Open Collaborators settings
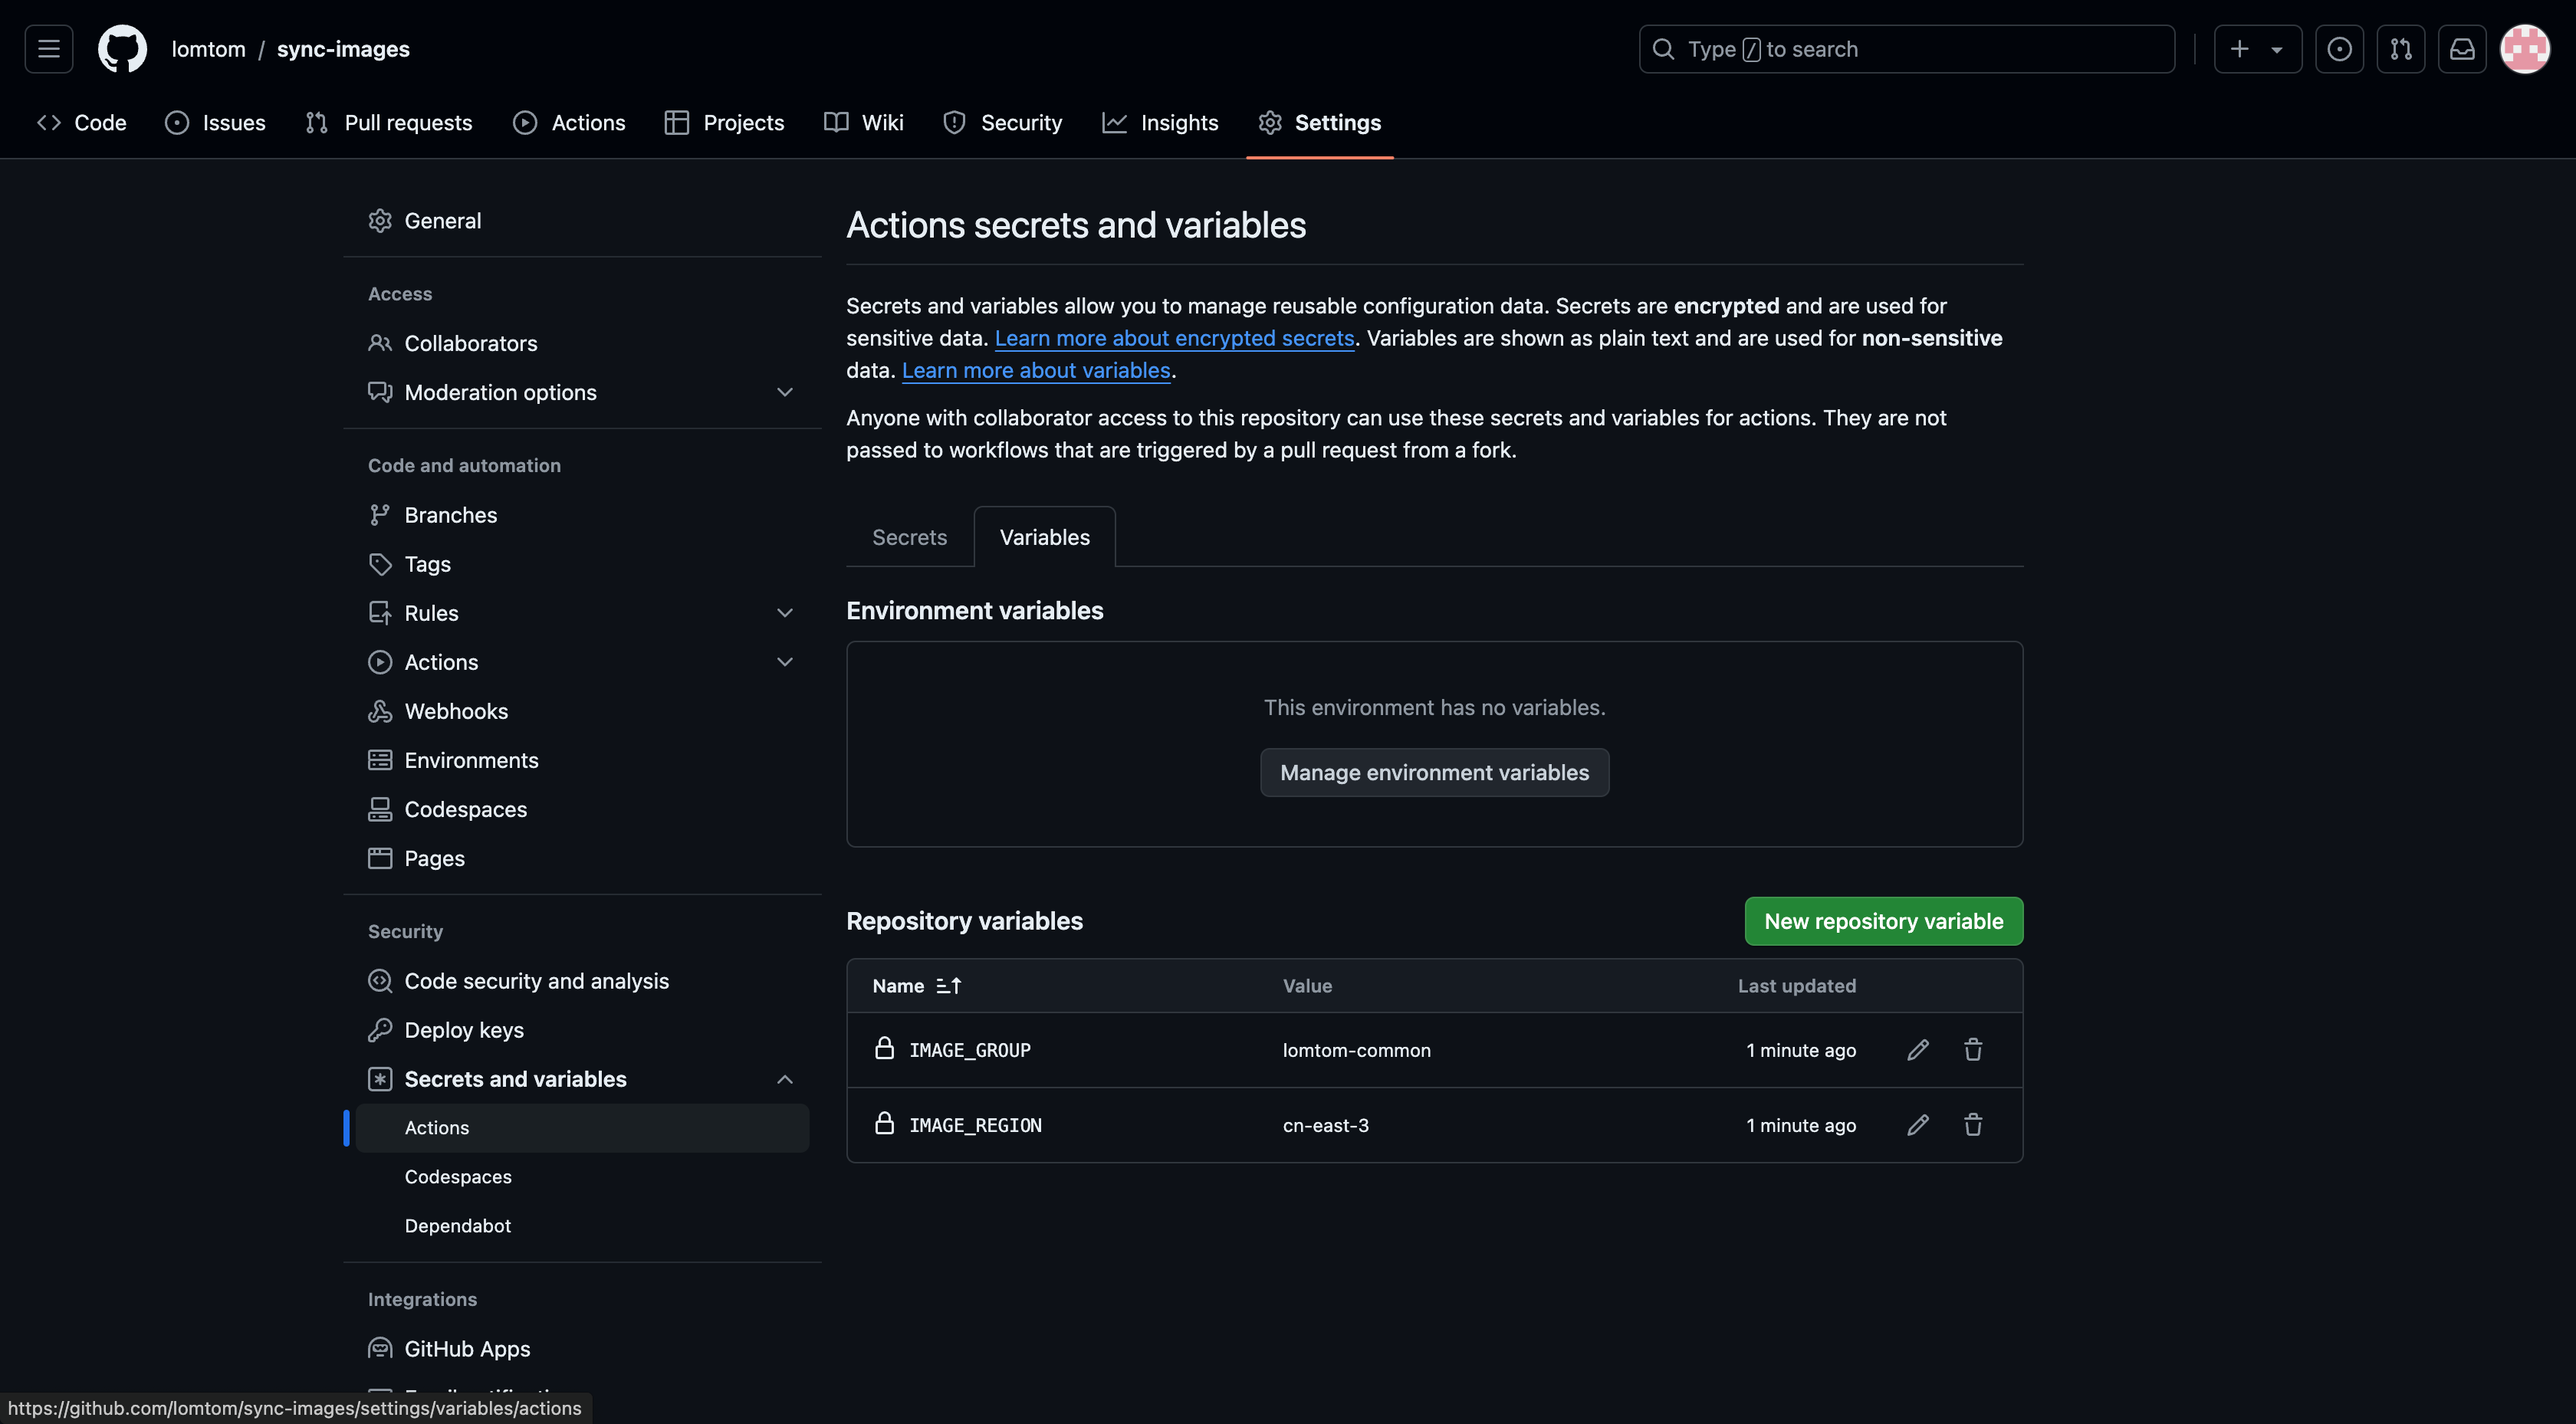Viewport: 2576px width, 1424px height. (x=582, y=343)
